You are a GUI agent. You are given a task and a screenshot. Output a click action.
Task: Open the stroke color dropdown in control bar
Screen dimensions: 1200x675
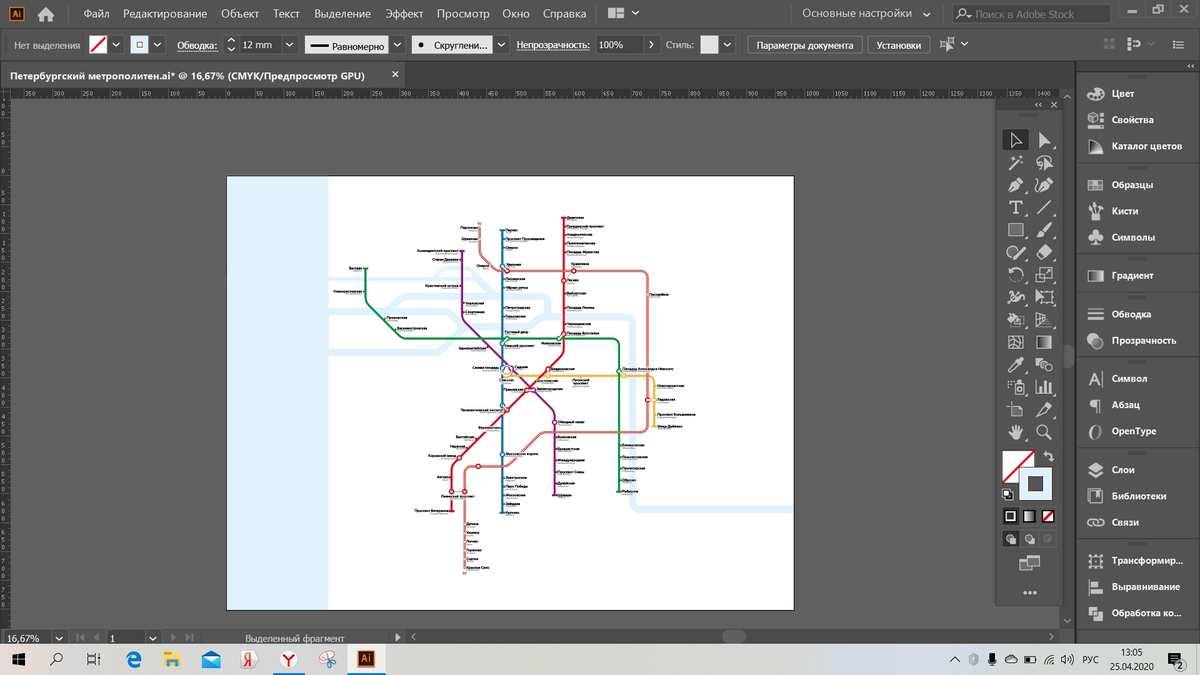point(157,45)
